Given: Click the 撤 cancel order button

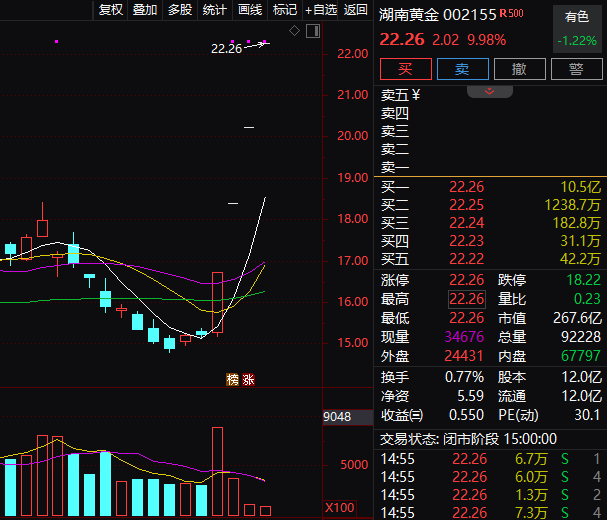Looking at the screenshot, I should (519, 69).
